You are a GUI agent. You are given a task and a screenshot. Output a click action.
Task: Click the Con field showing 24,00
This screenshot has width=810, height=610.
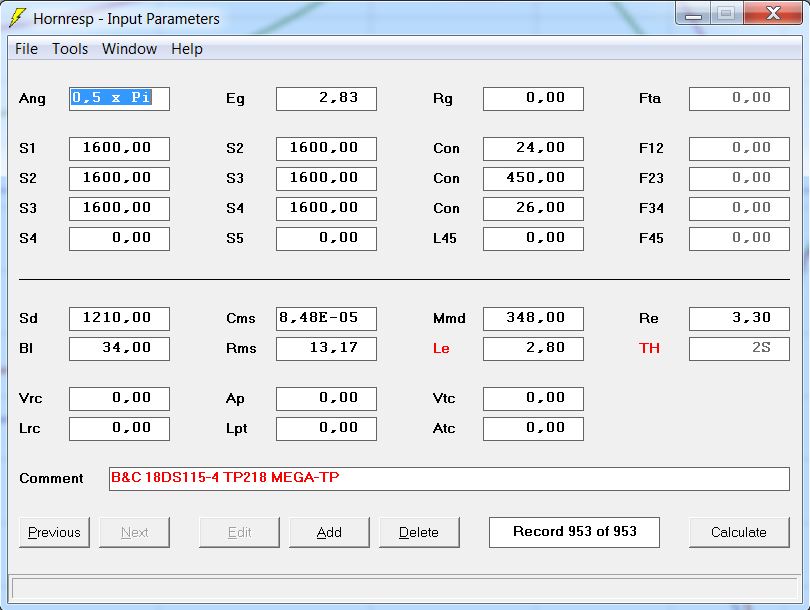[x=534, y=149]
